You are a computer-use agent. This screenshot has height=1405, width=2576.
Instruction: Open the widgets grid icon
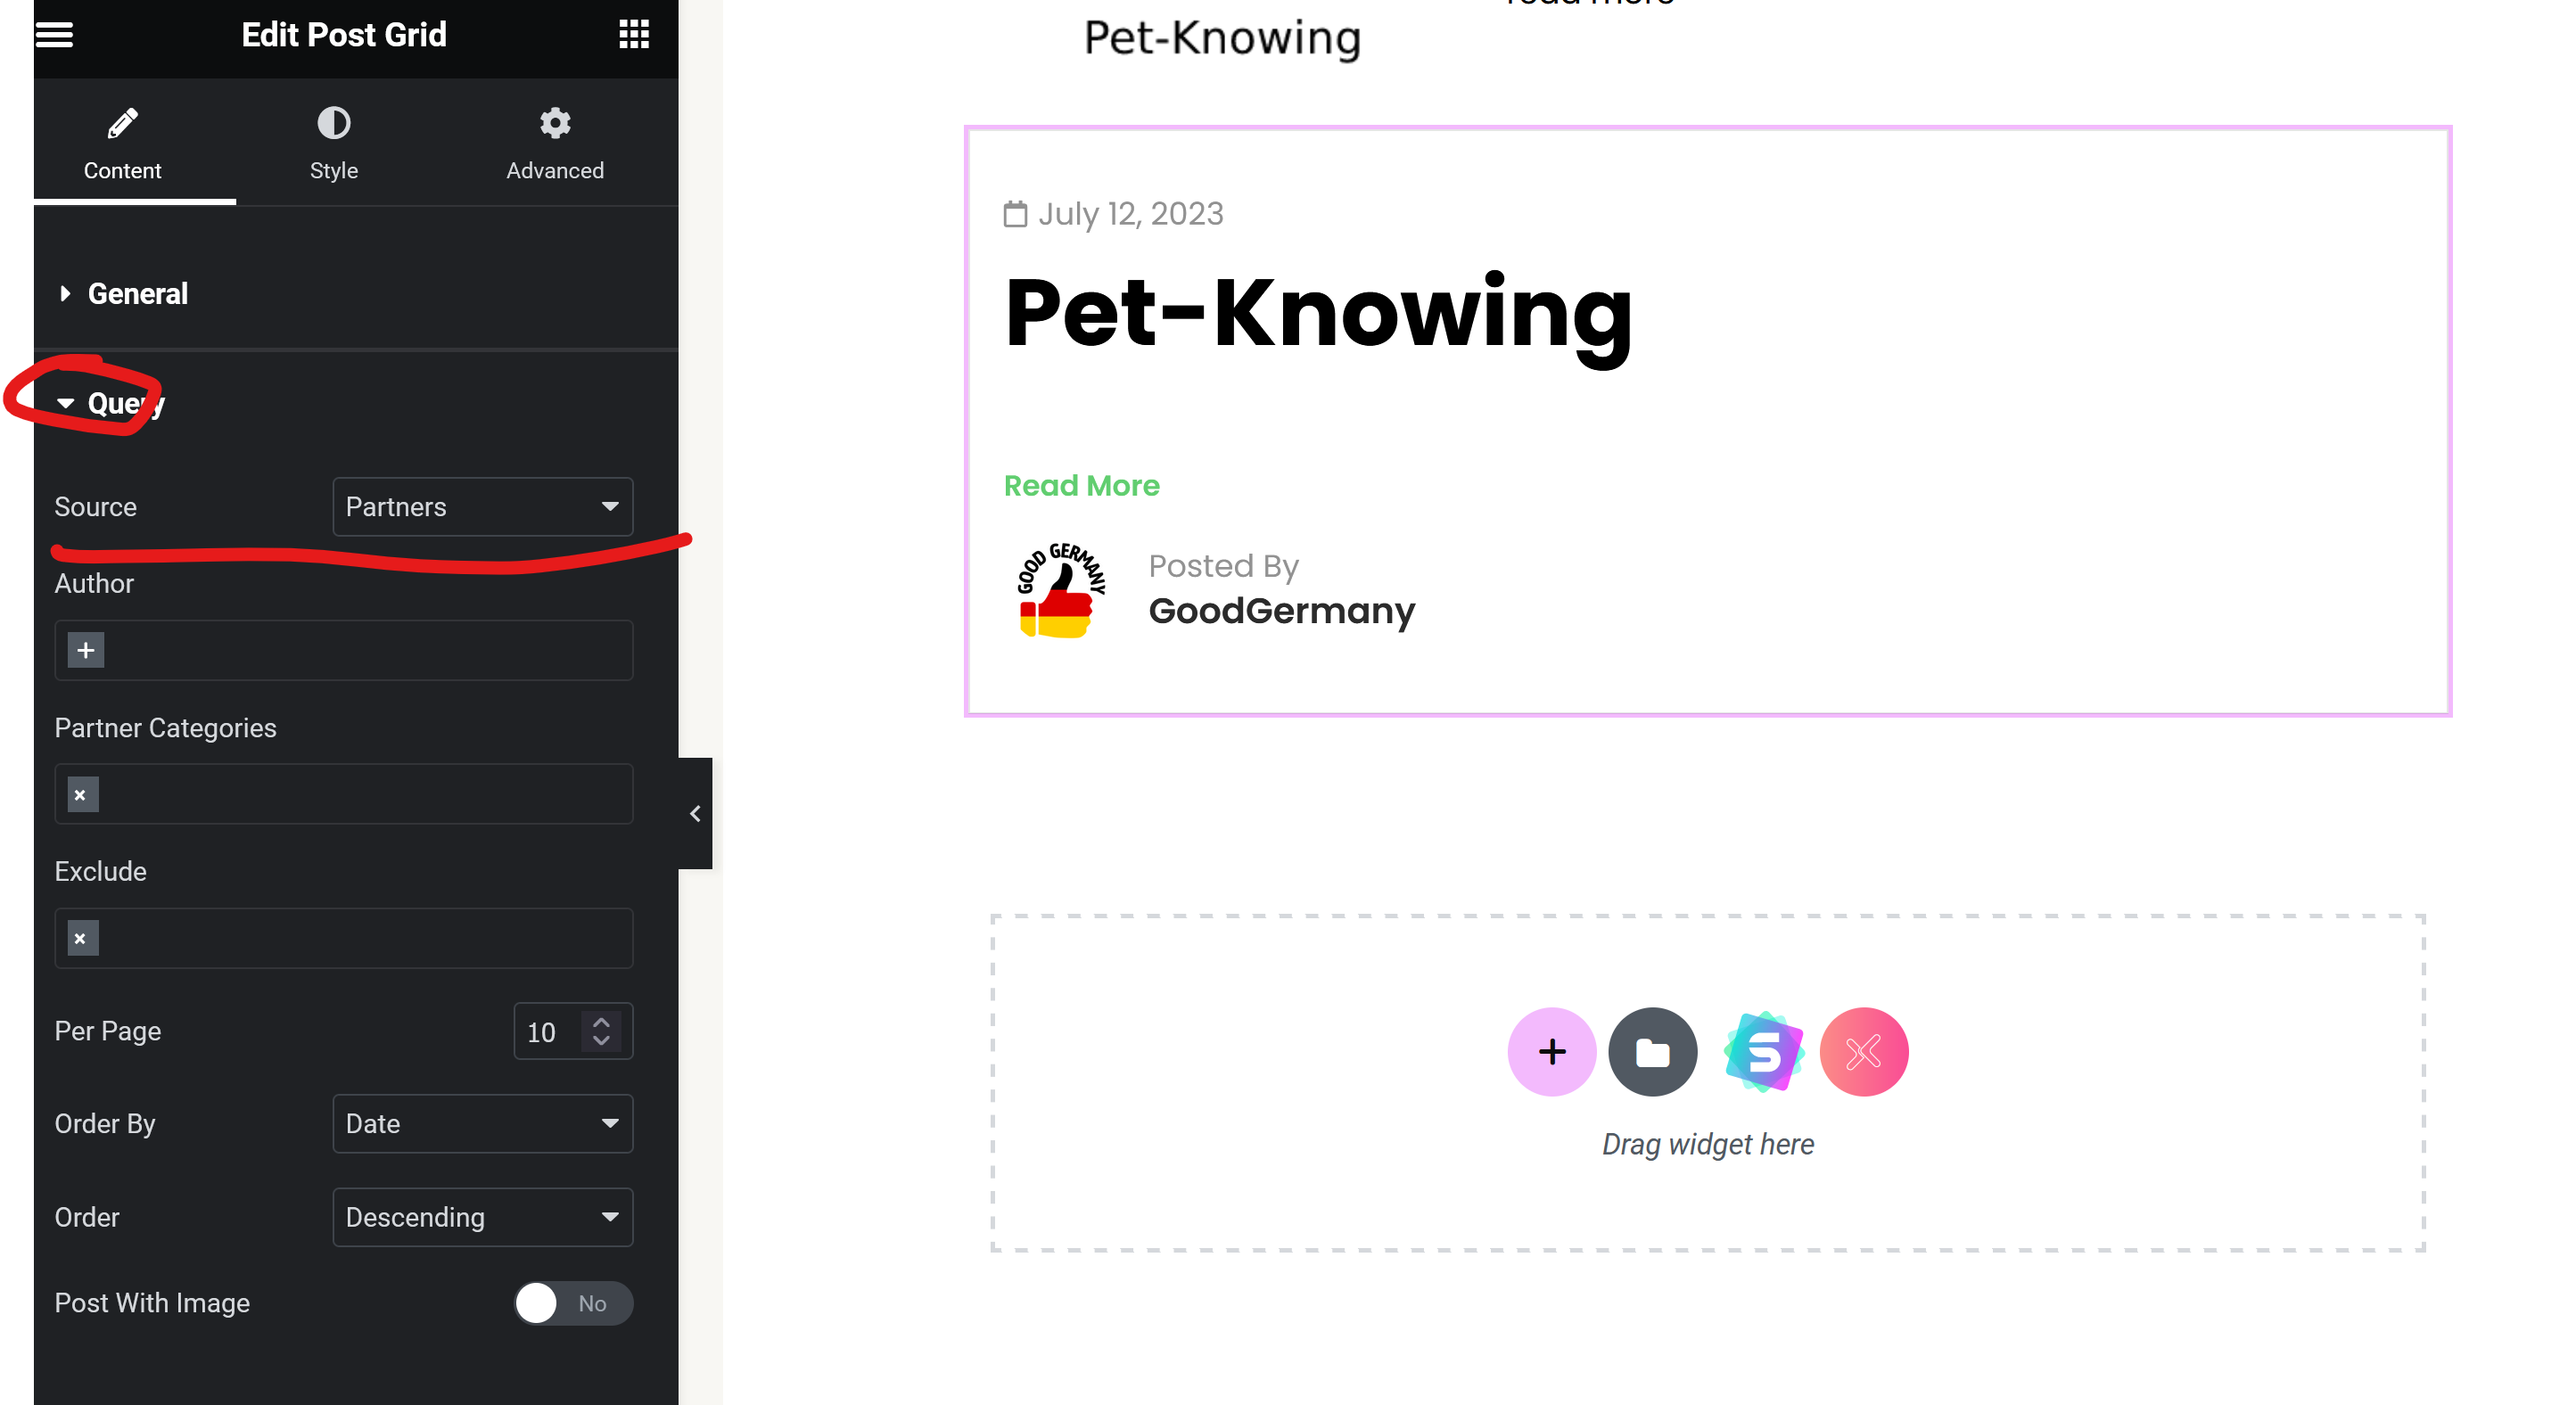click(634, 34)
